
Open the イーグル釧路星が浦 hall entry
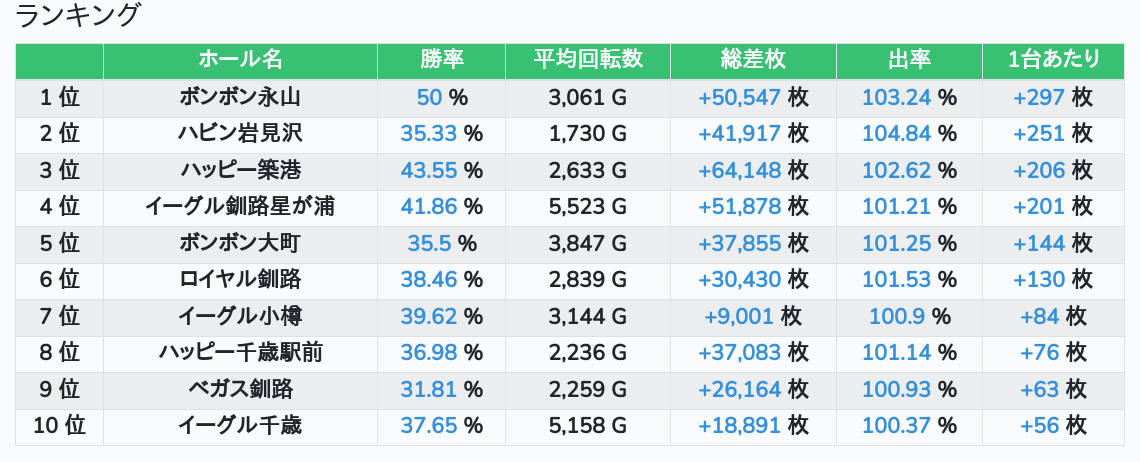(x=240, y=207)
